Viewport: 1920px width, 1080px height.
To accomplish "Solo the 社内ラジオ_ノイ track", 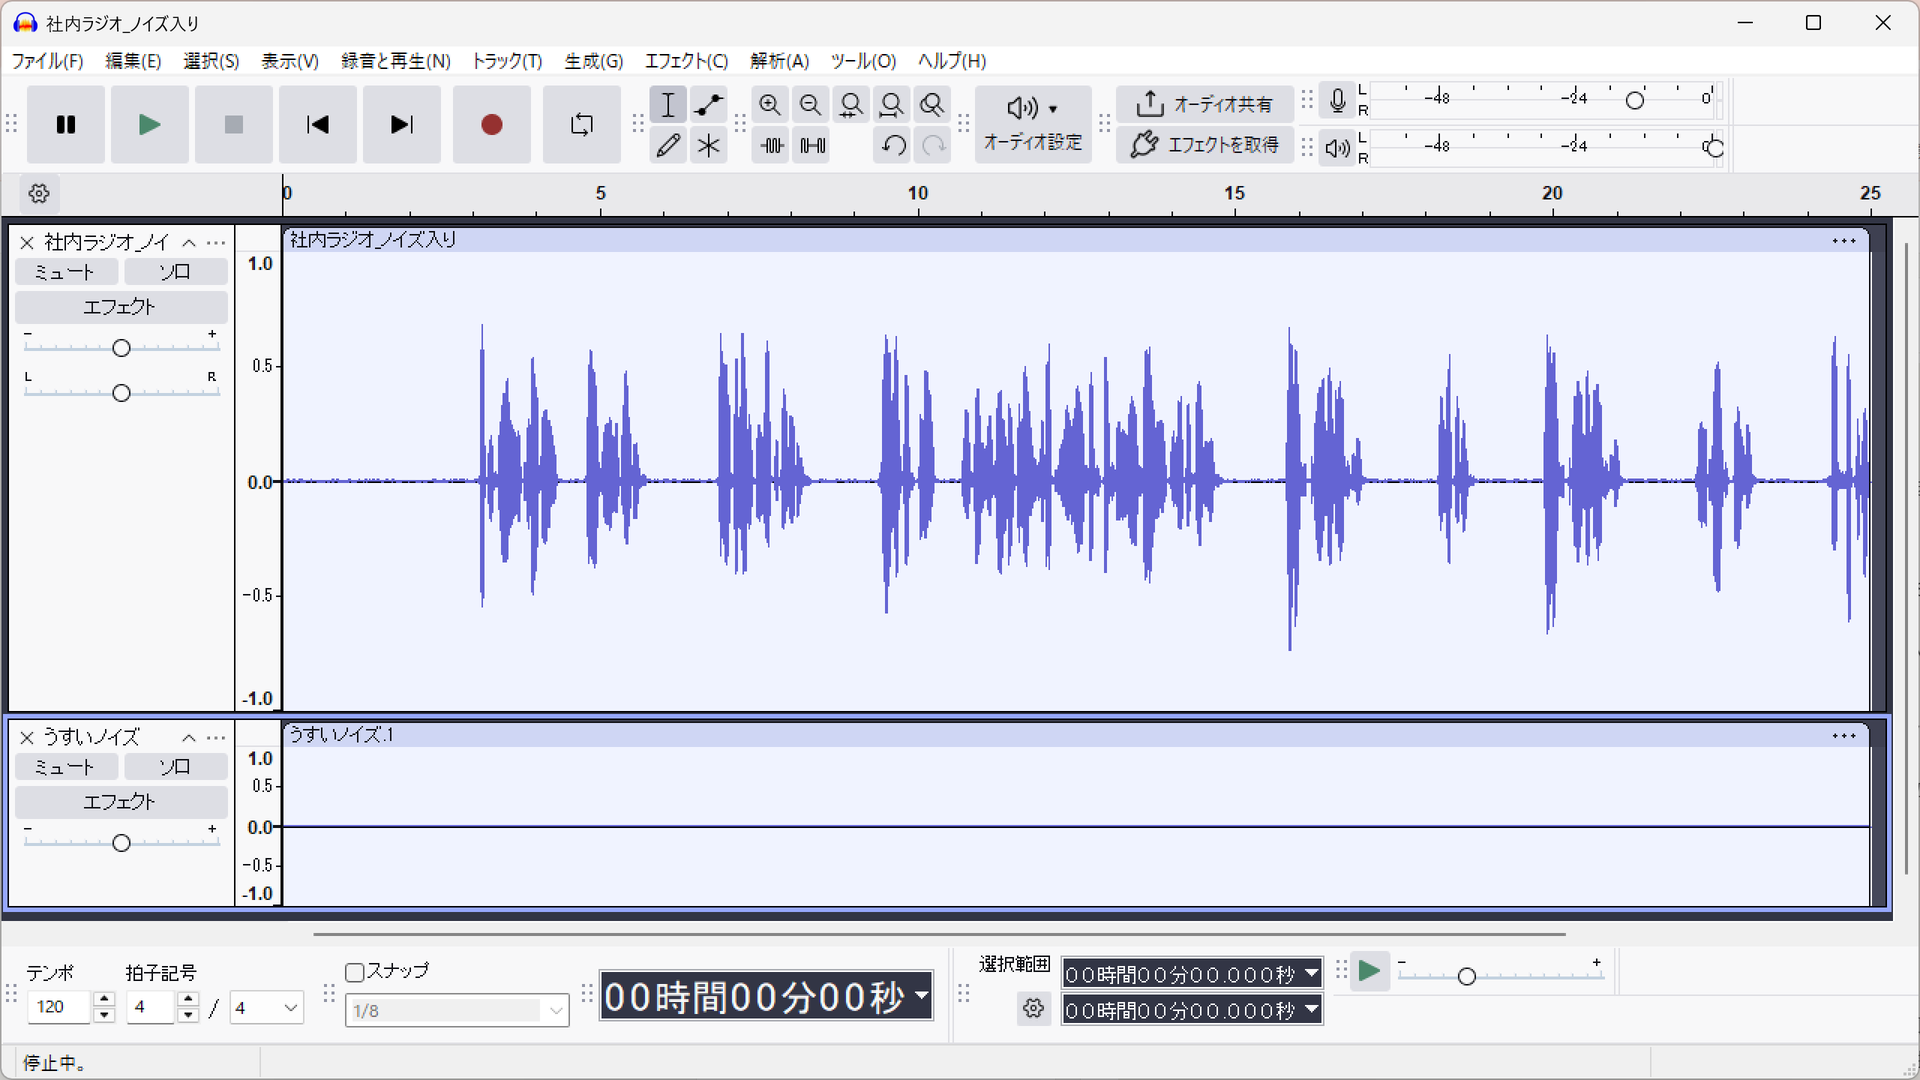I will 175,272.
